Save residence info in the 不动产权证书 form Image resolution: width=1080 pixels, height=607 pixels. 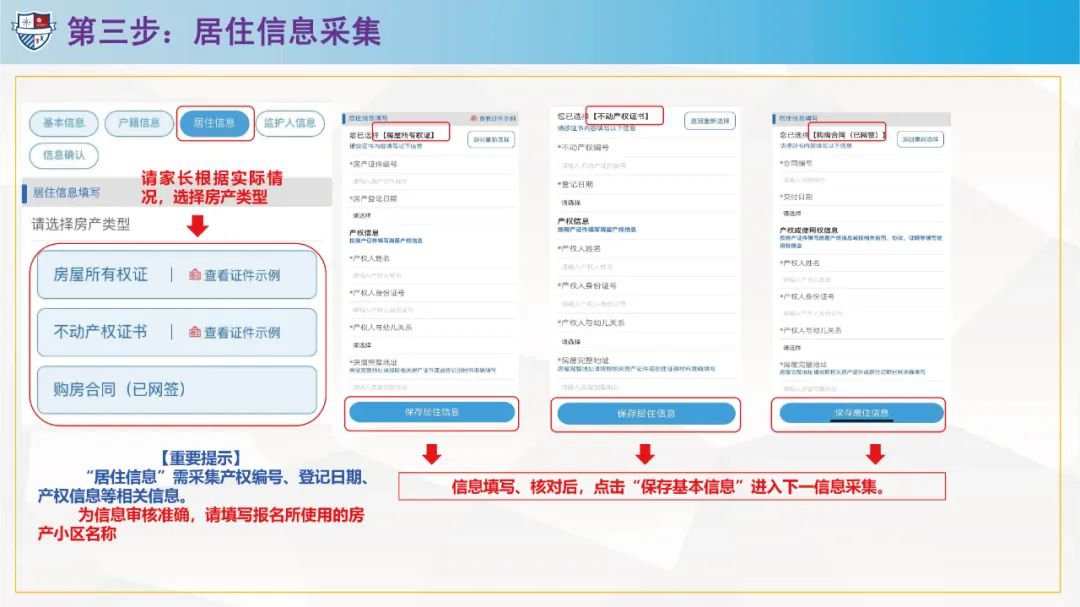coord(646,413)
